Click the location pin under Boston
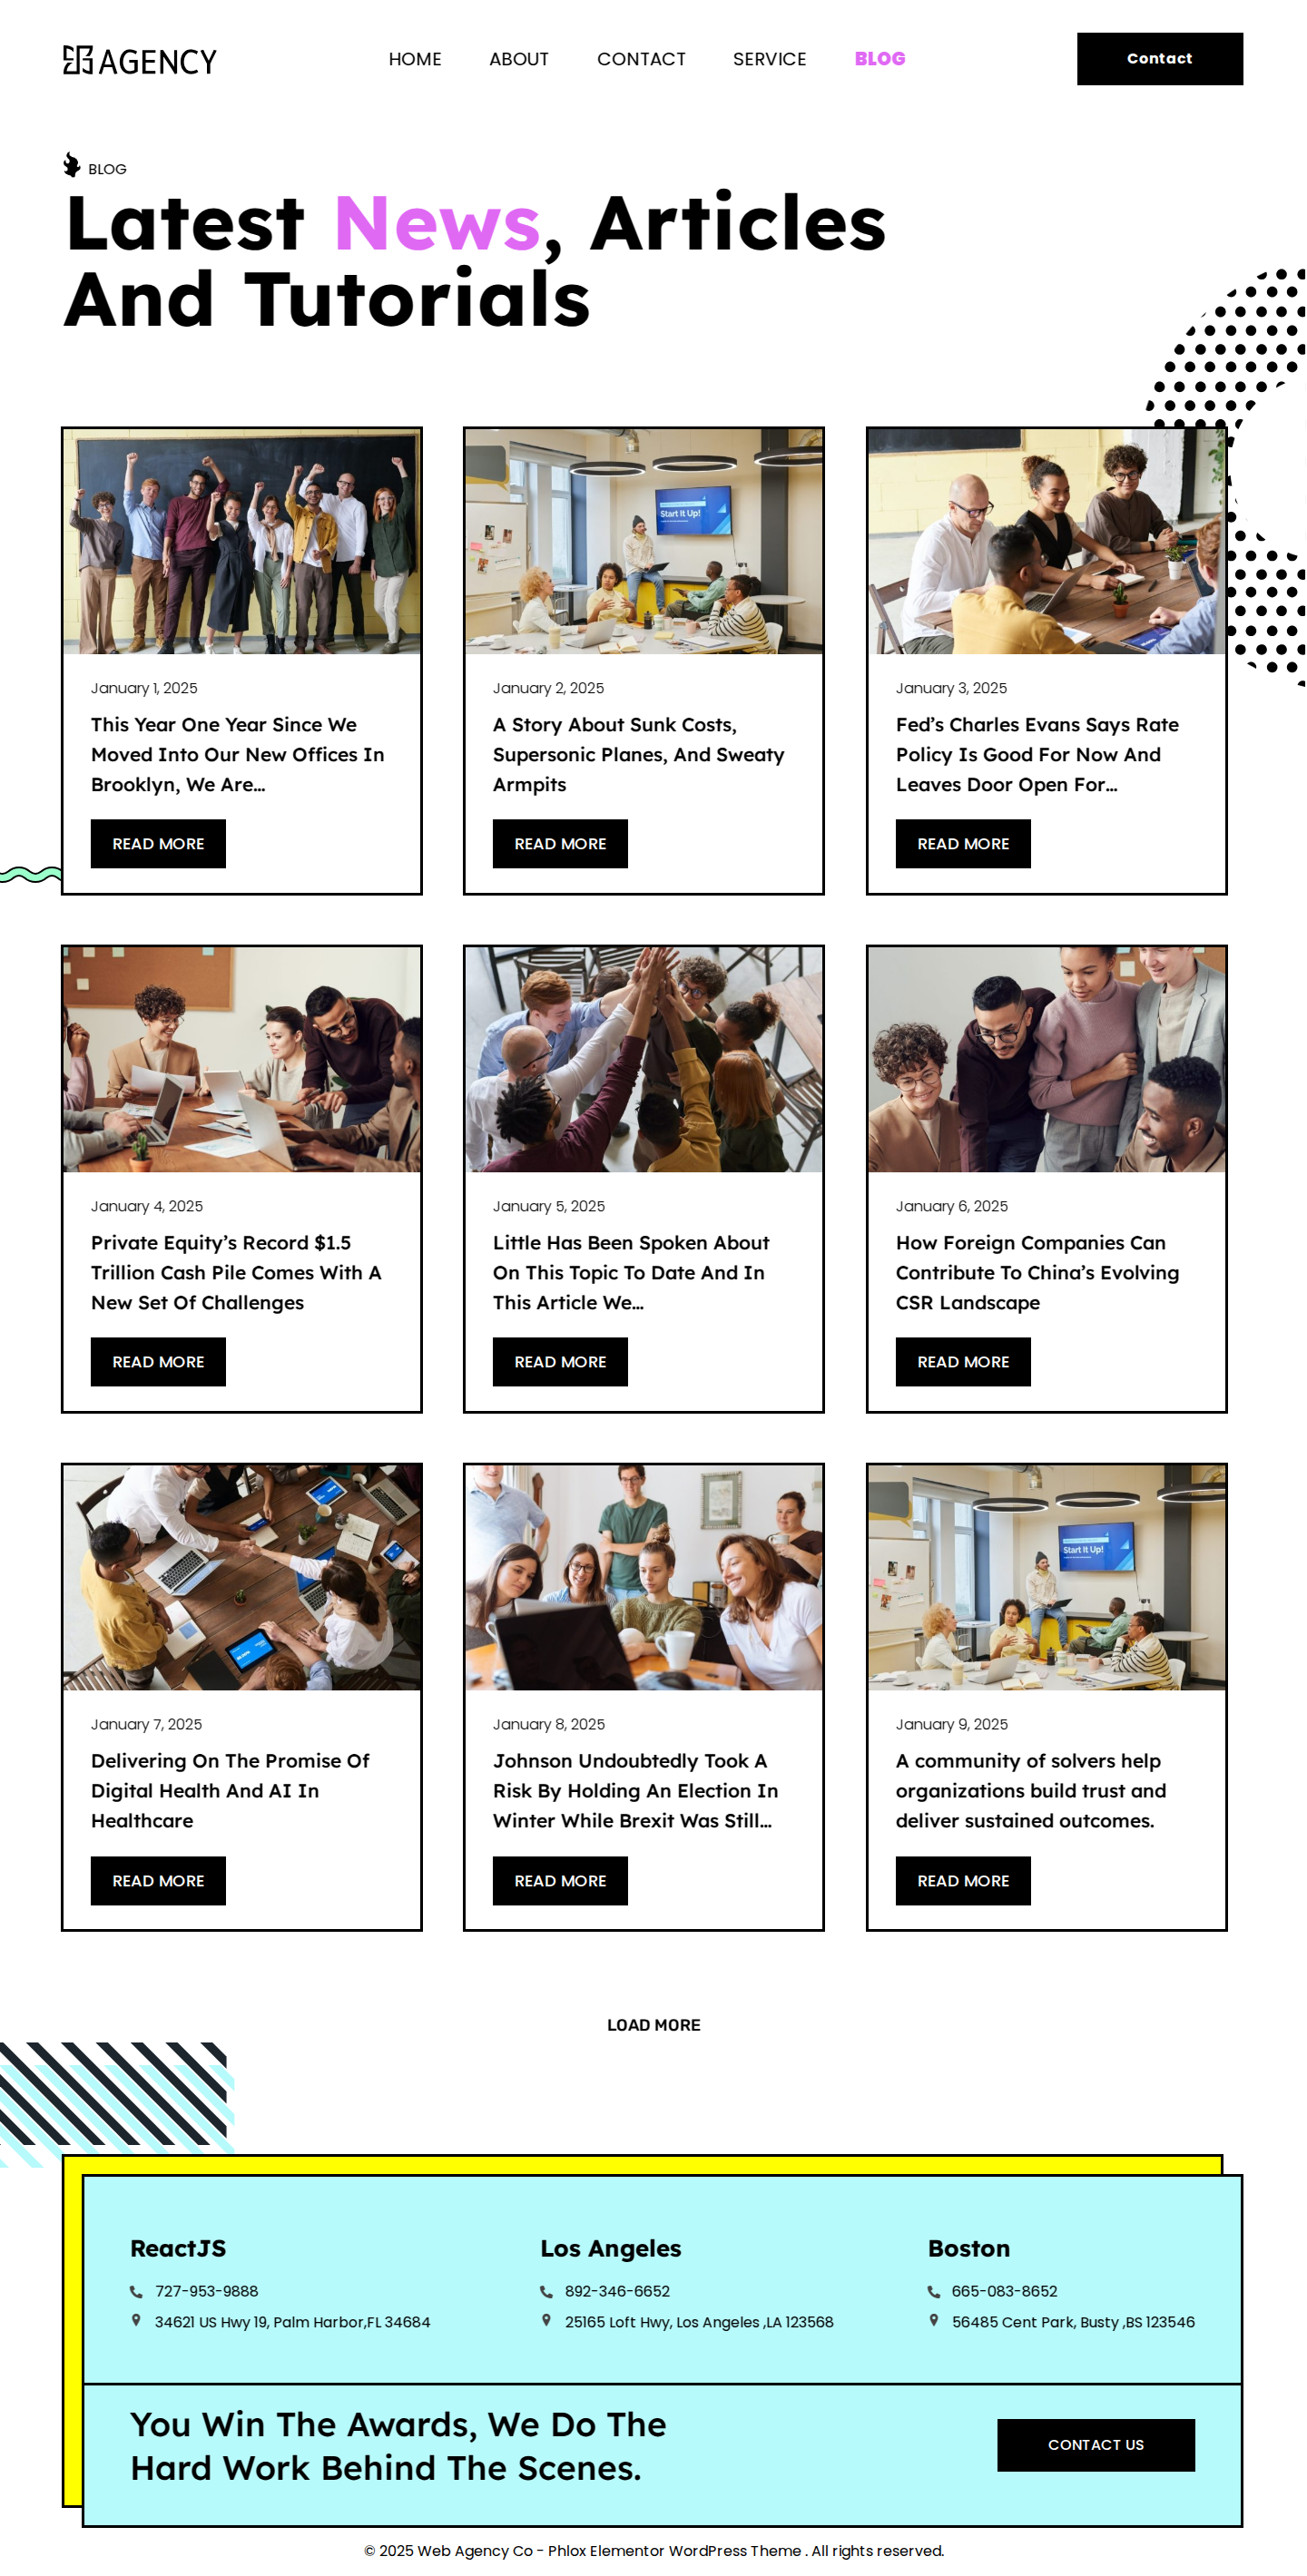Screen dimensions: 1307x2576 933,2320
